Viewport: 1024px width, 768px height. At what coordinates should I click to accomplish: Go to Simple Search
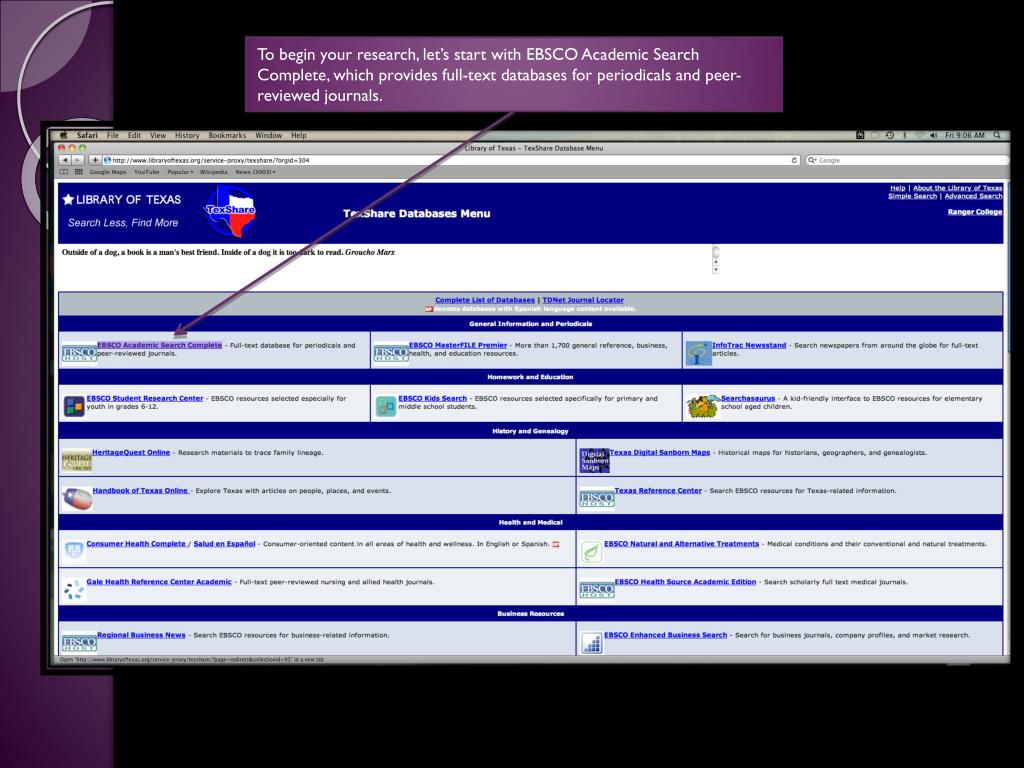912,196
